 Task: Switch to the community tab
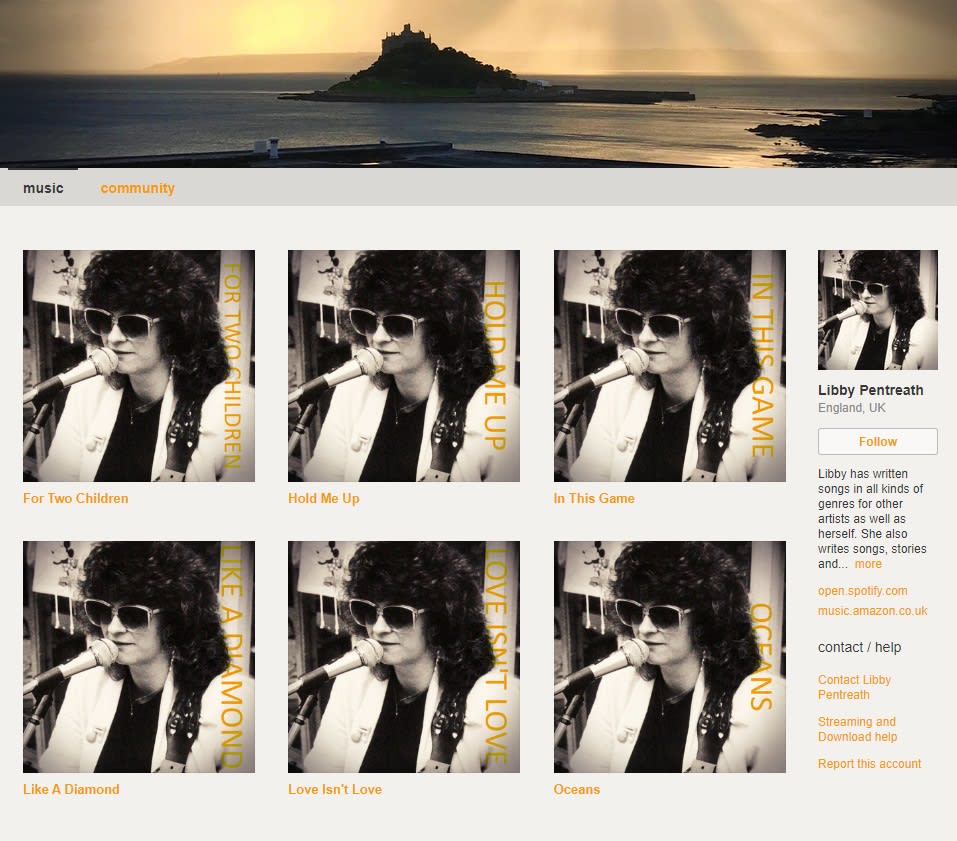click(x=137, y=188)
